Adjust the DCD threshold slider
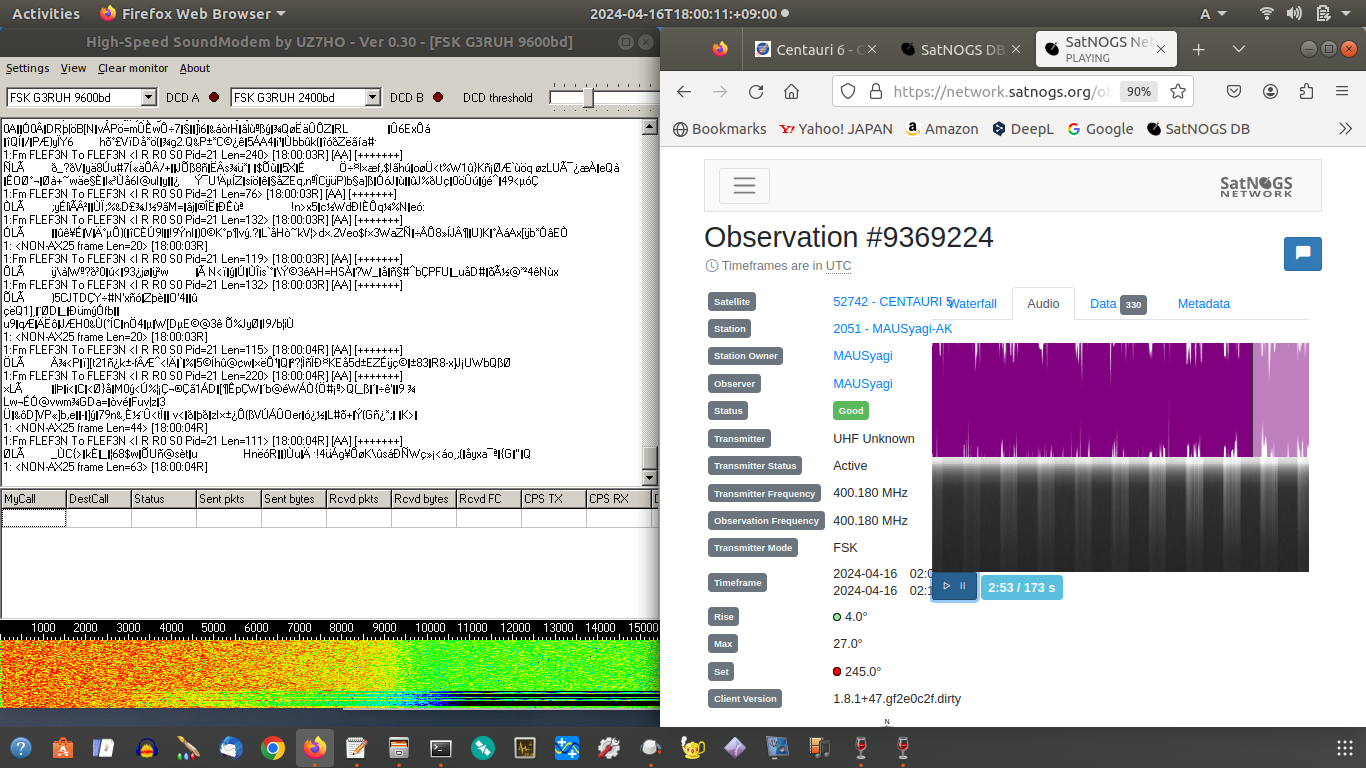Image resolution: width=1366 pixels, height=768 pixels. 589,97
